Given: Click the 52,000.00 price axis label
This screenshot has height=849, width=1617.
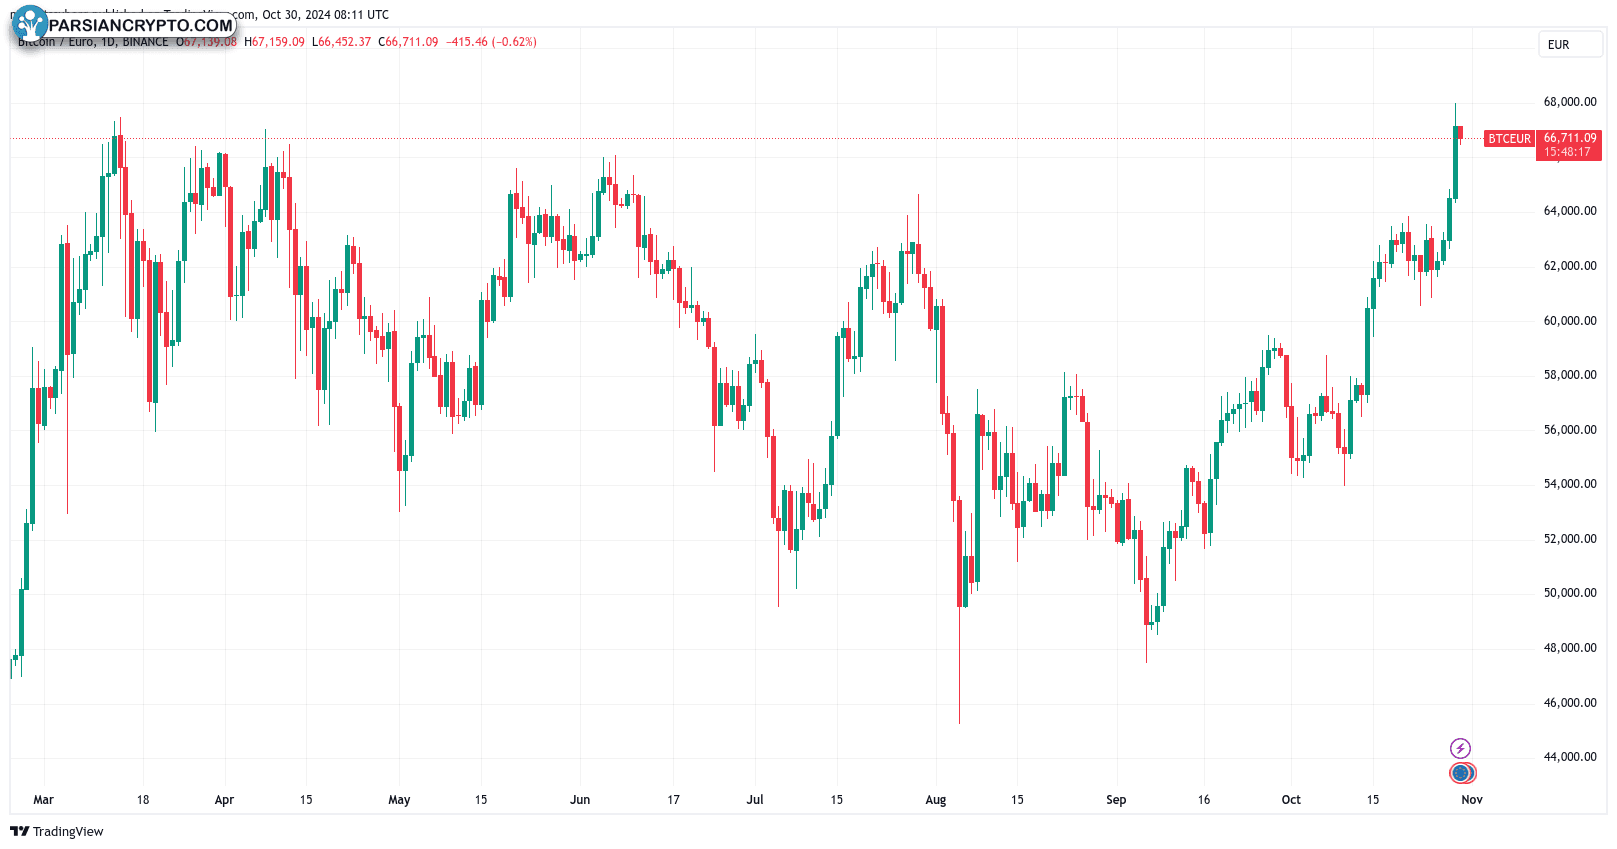Looking at the screenshot, I should pyautogui.click(x=1570, y=539).
